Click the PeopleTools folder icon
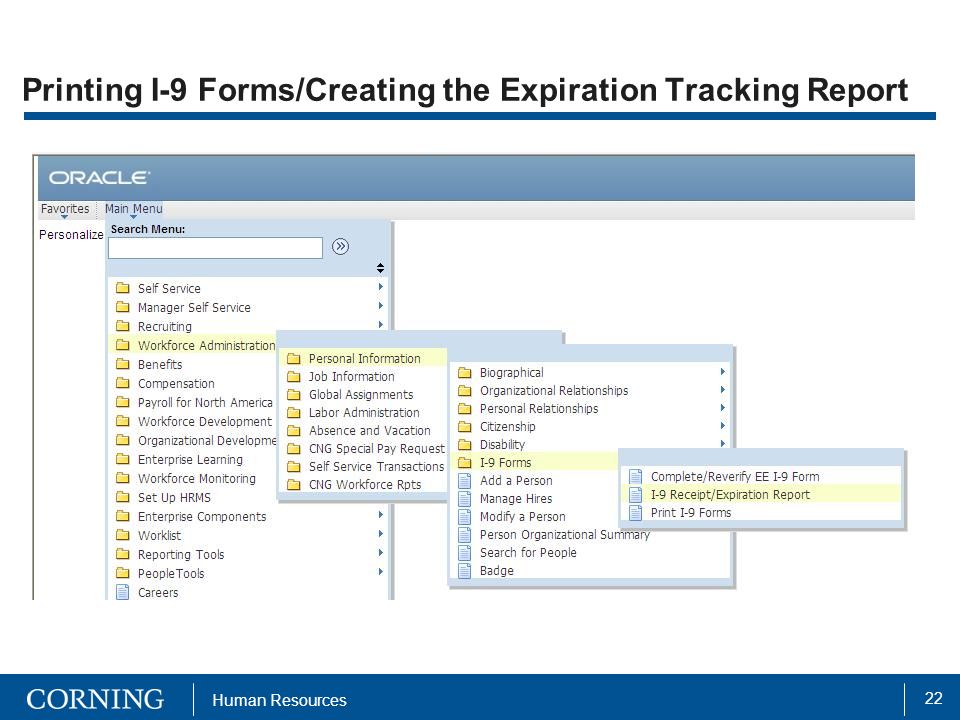This screenshot has width=960, height=720. pos(122,572)
